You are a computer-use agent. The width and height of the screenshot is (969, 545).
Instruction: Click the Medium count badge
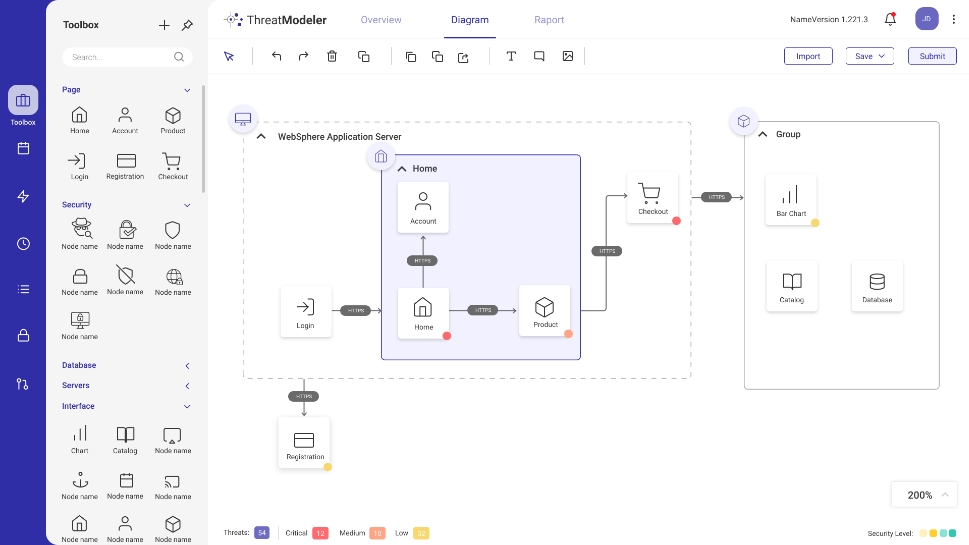378,533
